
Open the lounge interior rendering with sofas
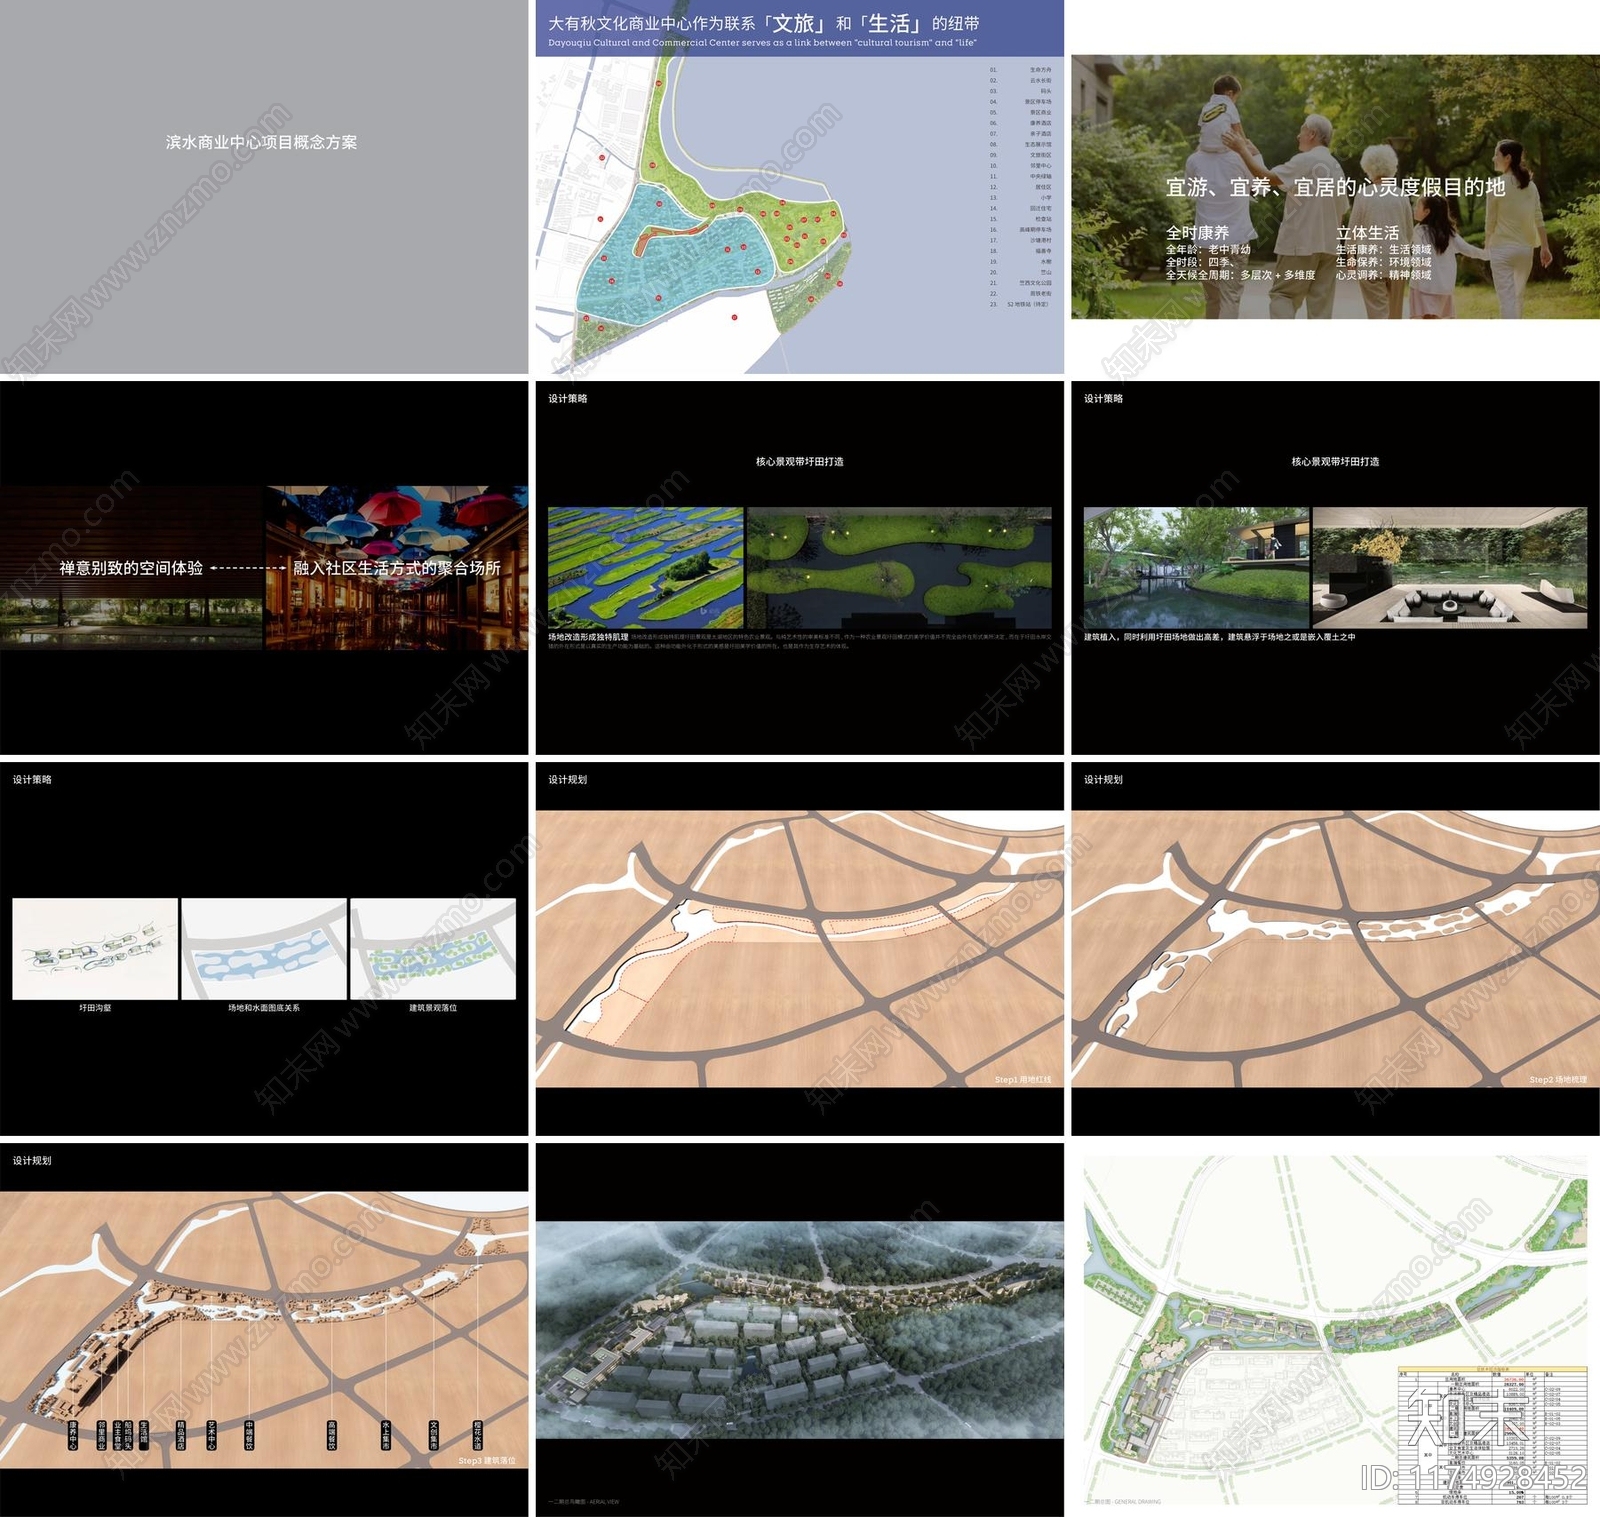1449,568
